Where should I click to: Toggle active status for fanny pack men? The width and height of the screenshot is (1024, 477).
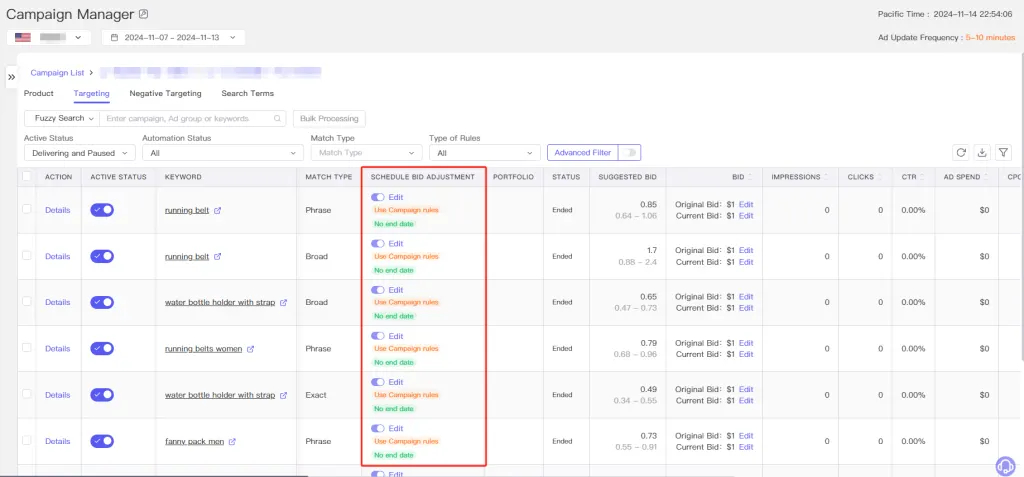pos(102,441)
